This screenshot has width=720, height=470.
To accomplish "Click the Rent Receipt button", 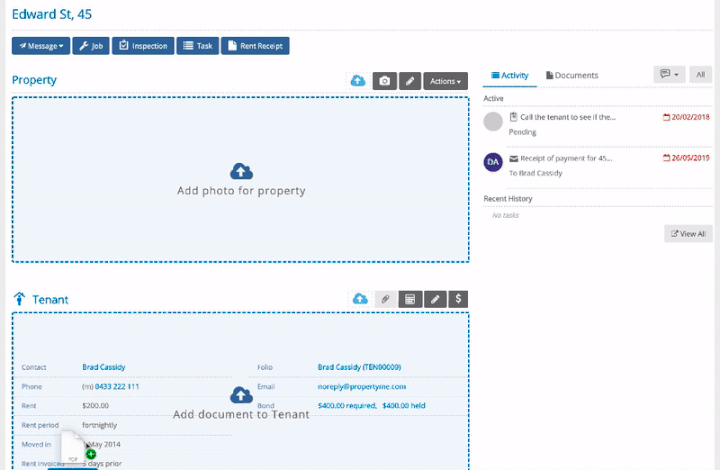I will [x=255, y=46].
